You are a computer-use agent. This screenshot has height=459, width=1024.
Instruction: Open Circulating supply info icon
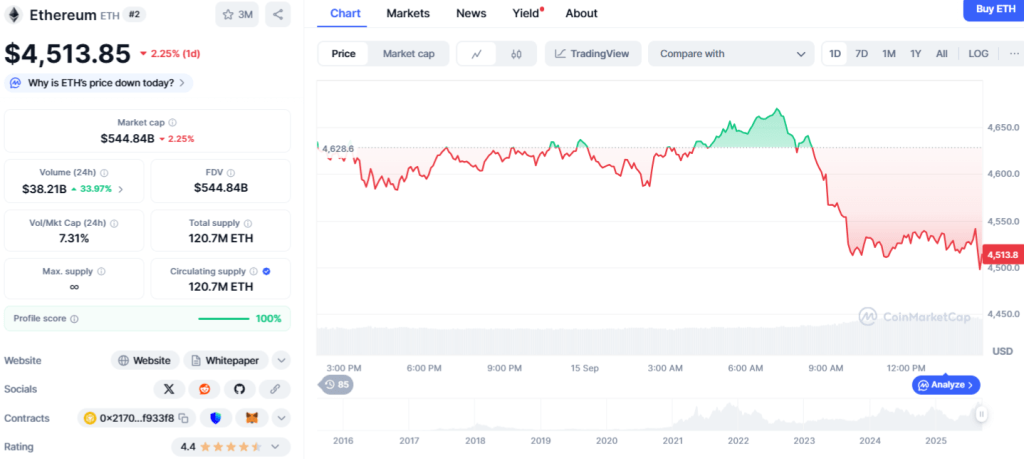[254, 271]
